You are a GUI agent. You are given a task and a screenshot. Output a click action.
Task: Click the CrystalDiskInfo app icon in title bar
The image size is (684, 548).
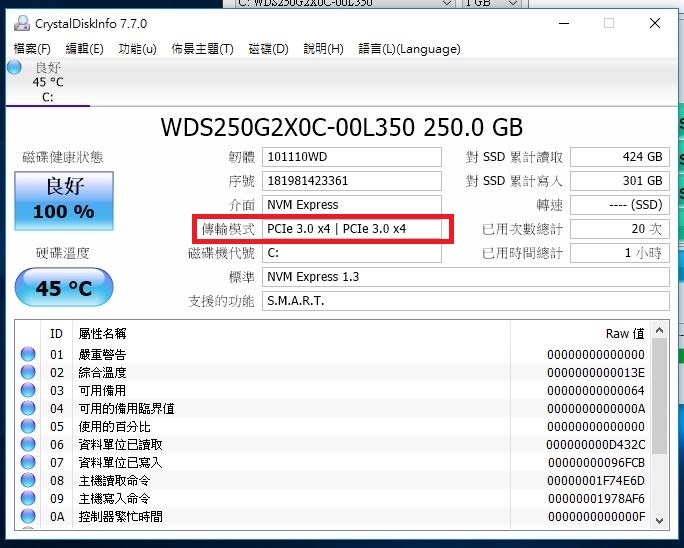coord(22,23)
